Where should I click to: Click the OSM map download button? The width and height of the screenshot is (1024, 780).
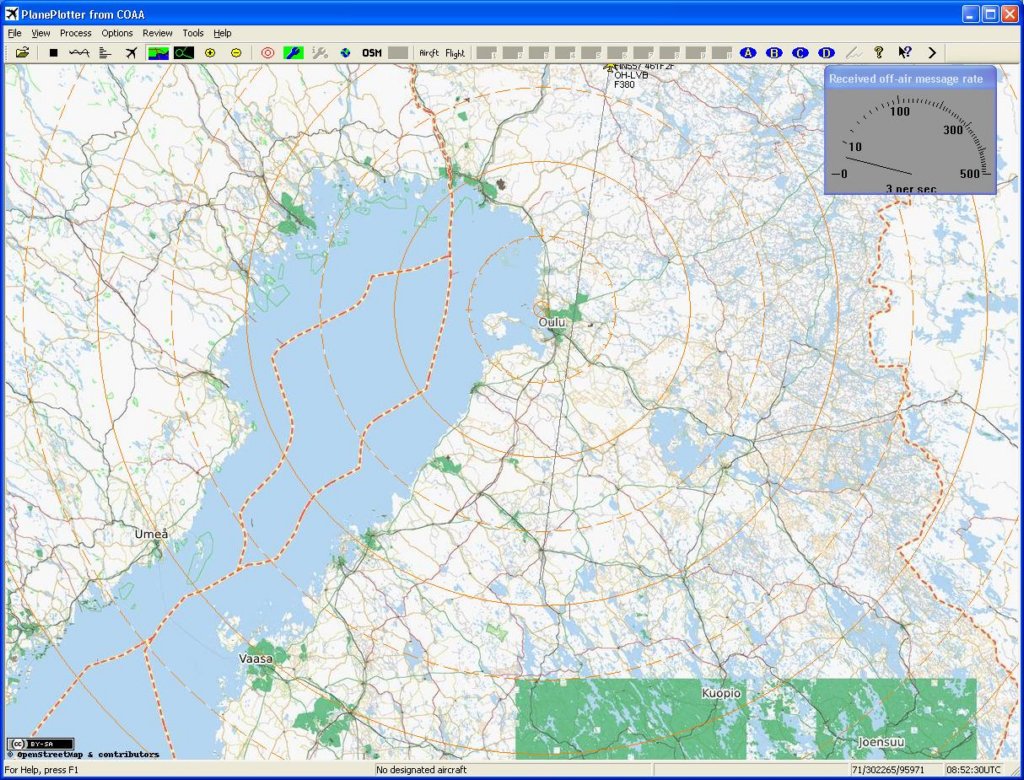(x=372, y=52)
